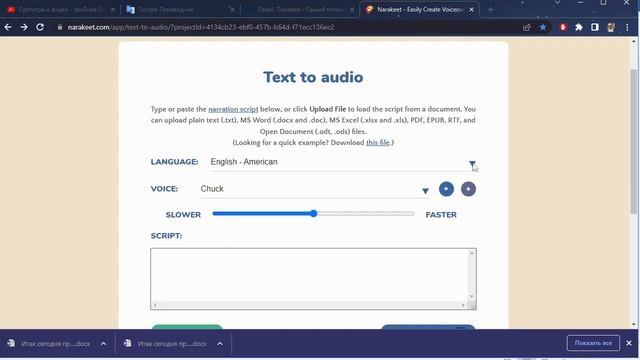Open the Extensions puzzle icon

click(579, 27)
